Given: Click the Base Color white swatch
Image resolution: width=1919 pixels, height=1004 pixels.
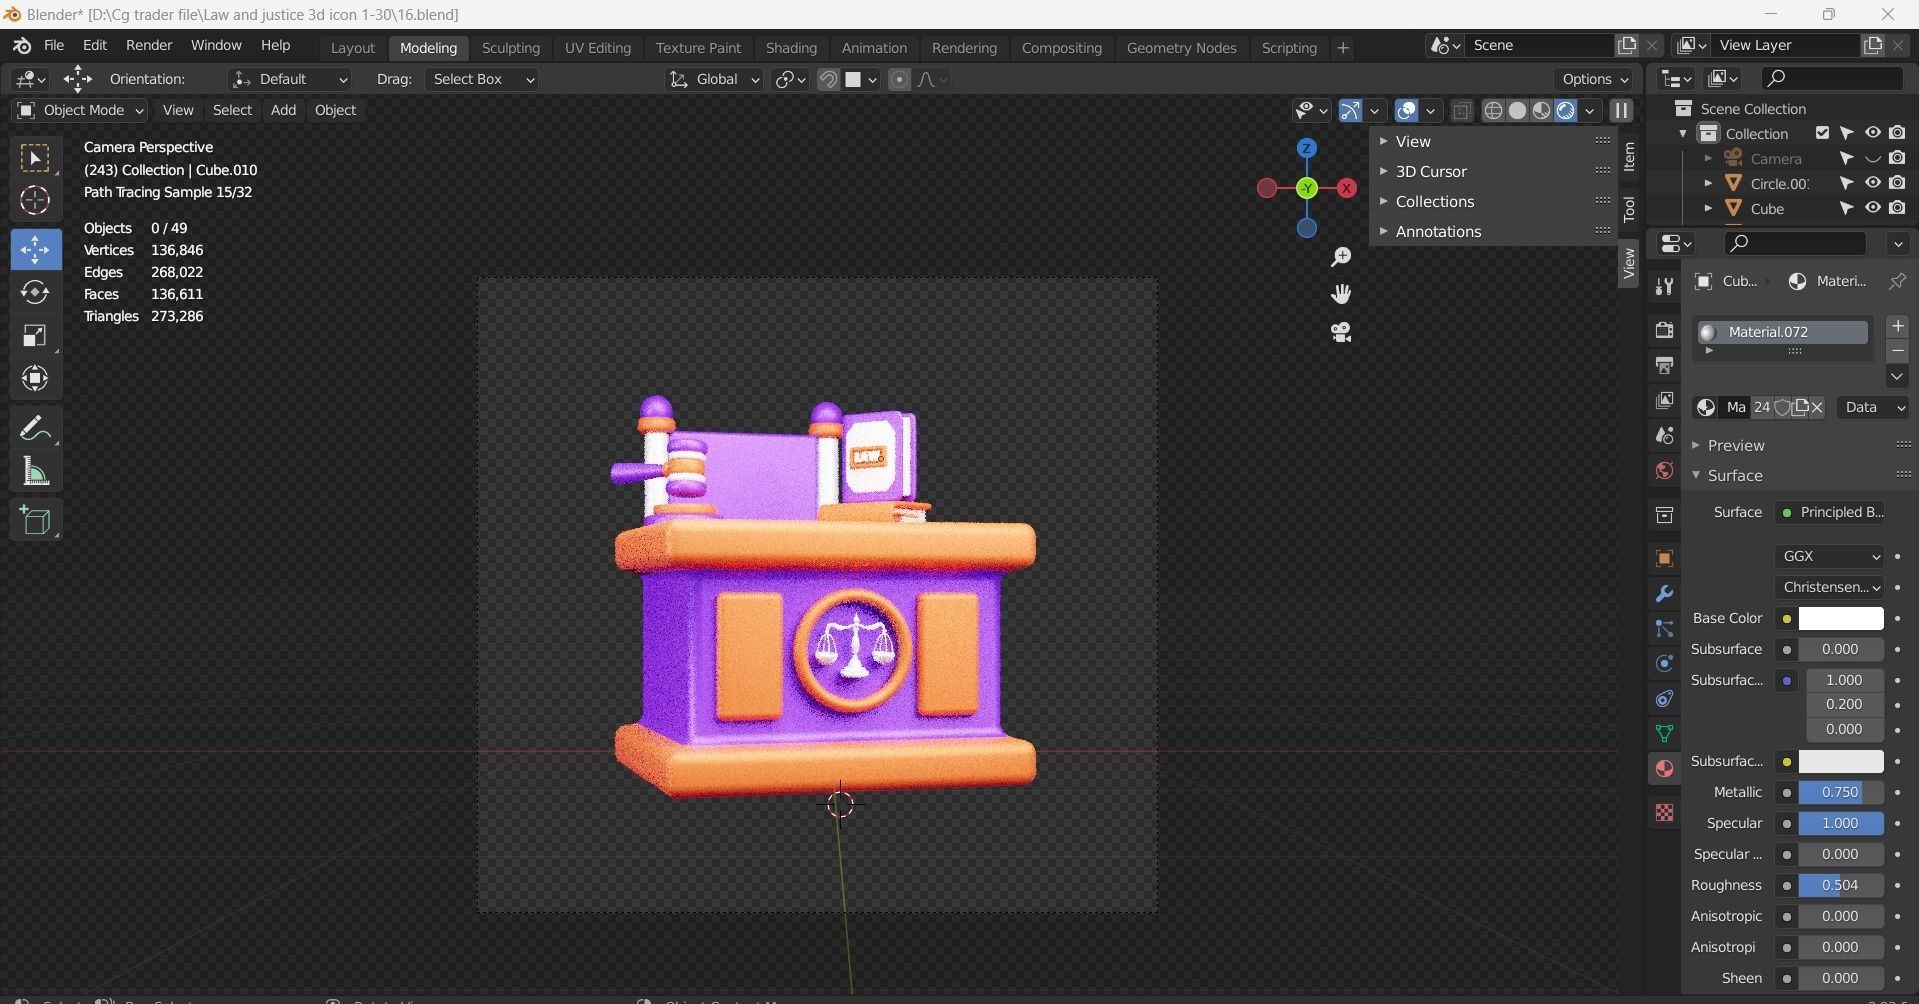Looking at the screenshot, I should pyautogui.click(x=1841, y=619).
